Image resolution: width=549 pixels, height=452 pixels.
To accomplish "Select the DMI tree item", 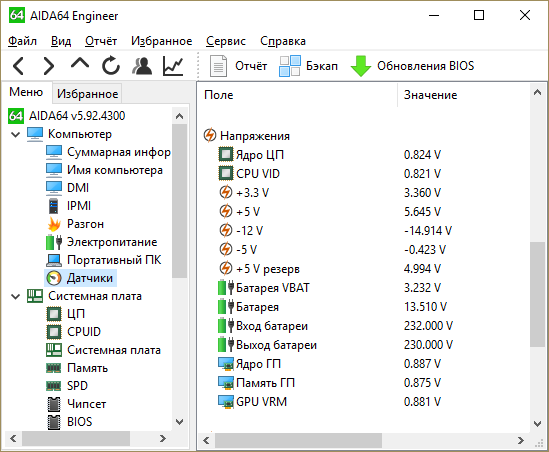I will (x=68, y=188).
